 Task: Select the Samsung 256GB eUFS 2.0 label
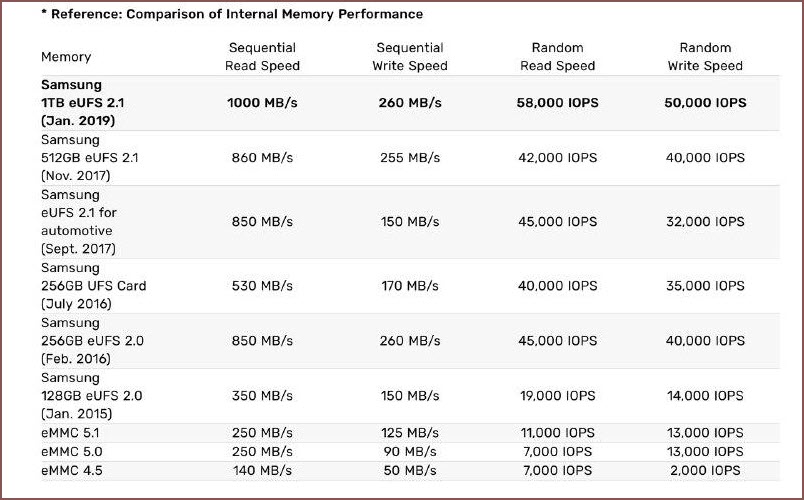point(92,341)
